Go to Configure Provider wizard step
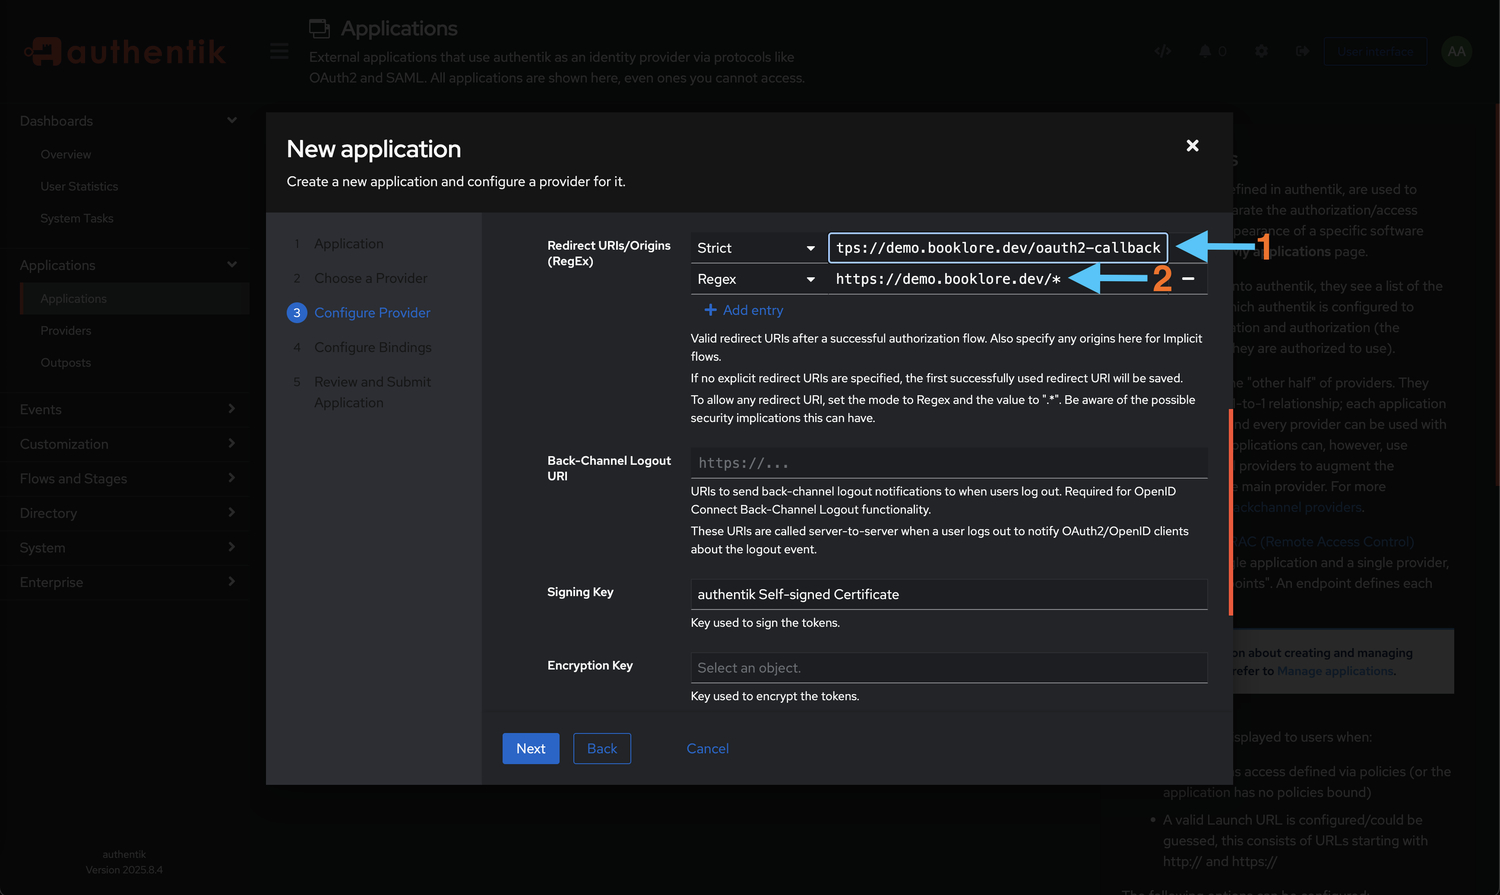1500x895 pixels. click(x=372, y=313)
